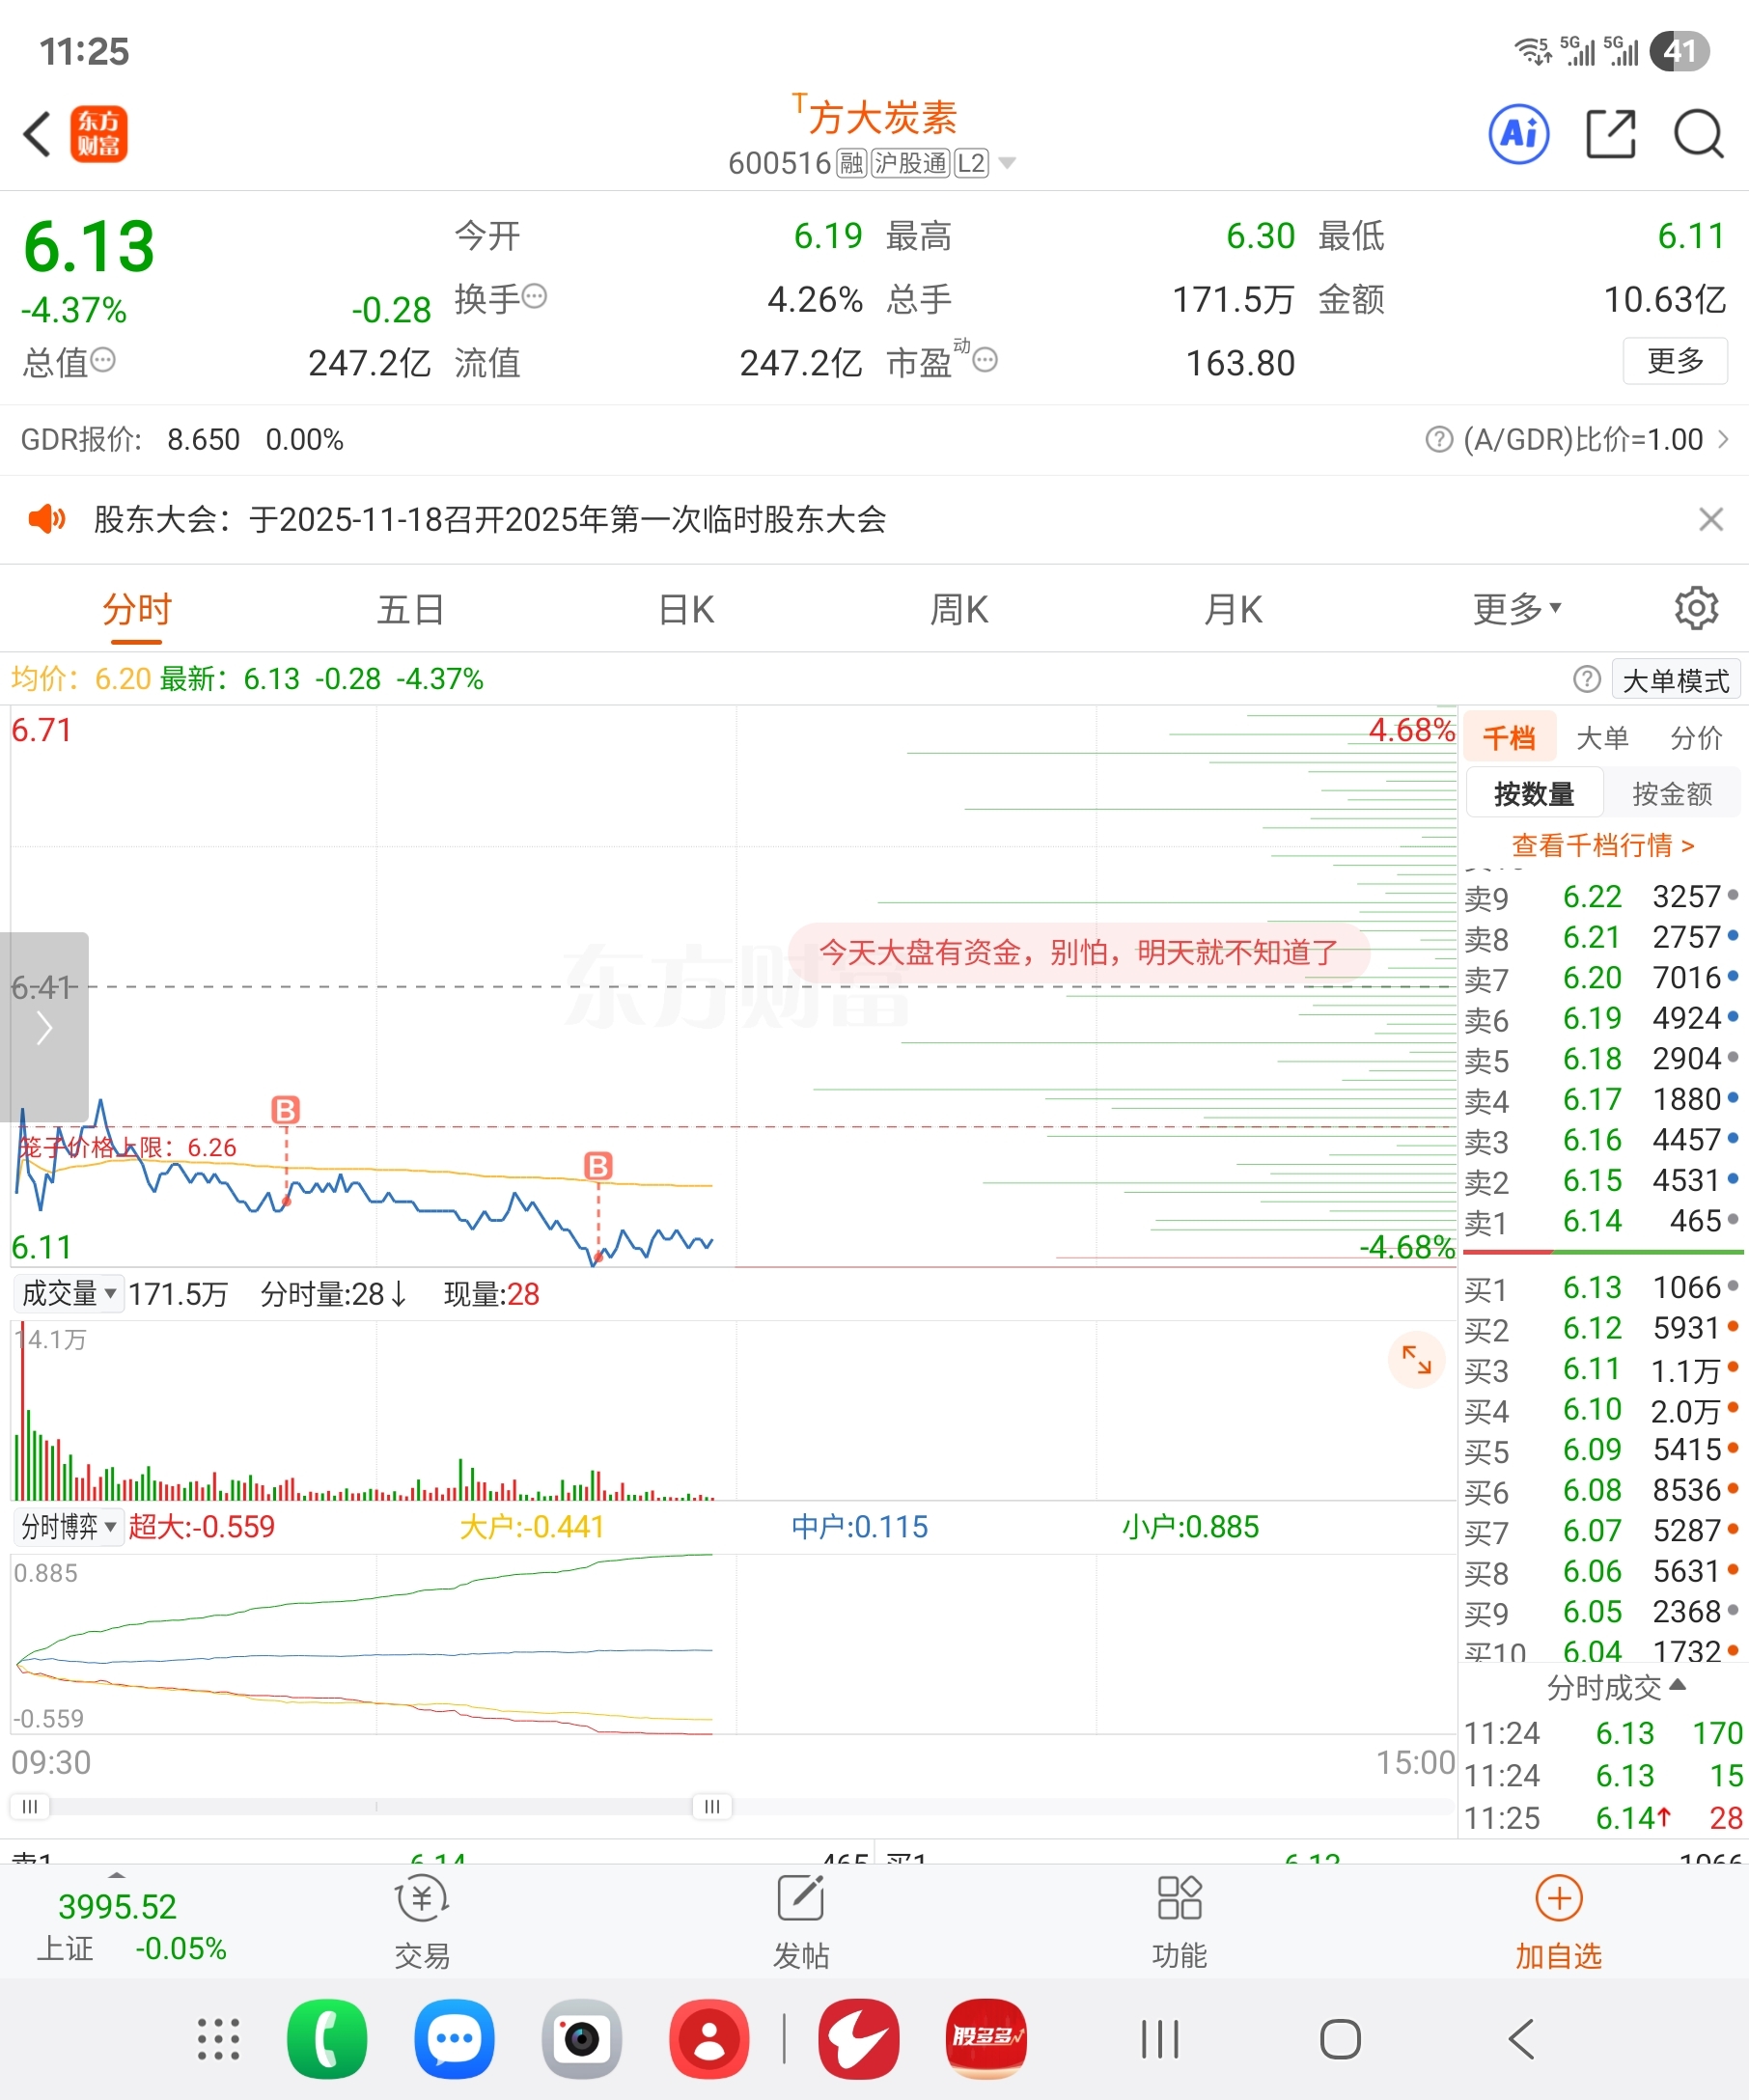Select 按数量 option
This screenshot has width=1749, height=2100.
[x=1534, y=794]
